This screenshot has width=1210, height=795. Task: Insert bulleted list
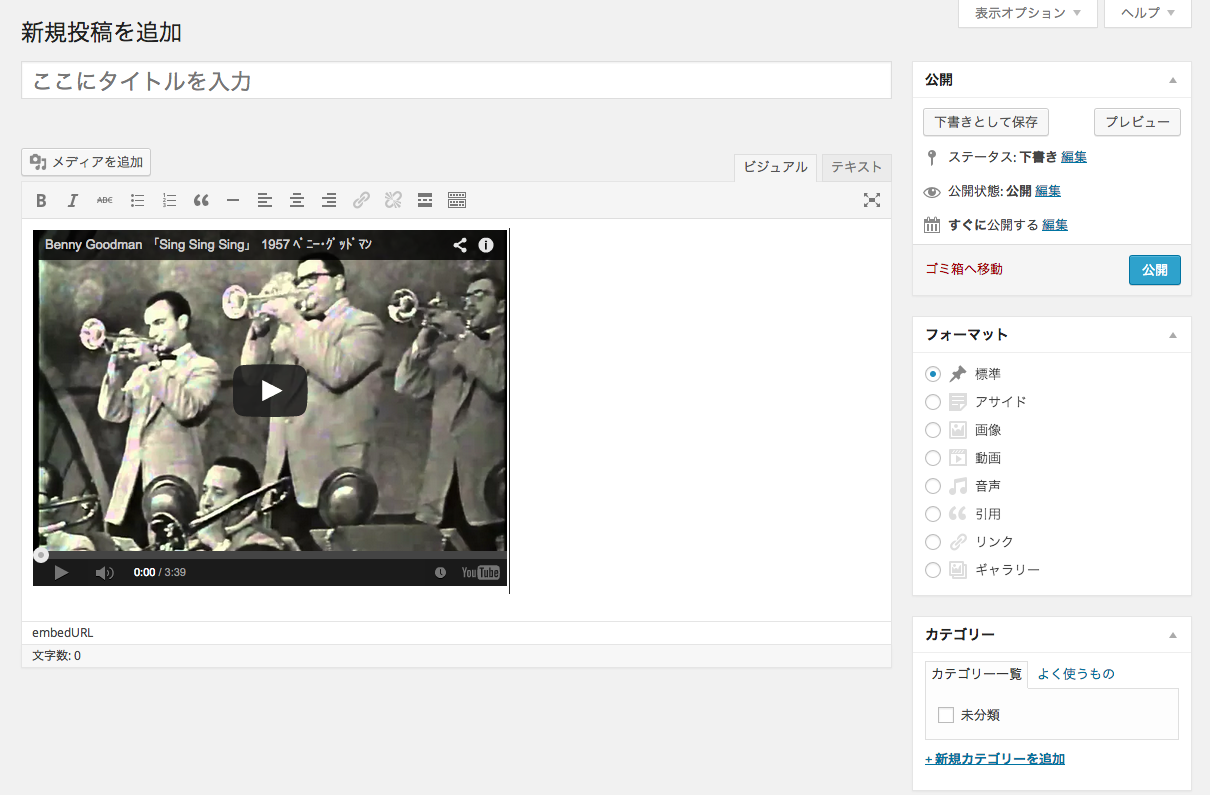click(x=137, y=201)
